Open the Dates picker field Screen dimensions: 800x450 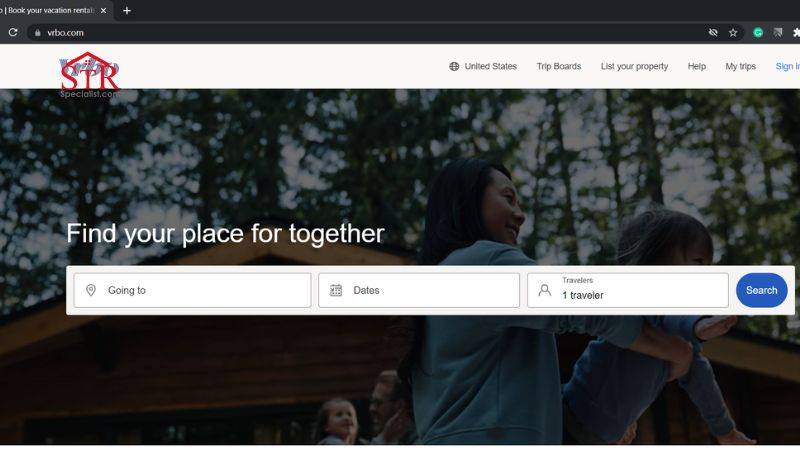[x=419, y=290]
